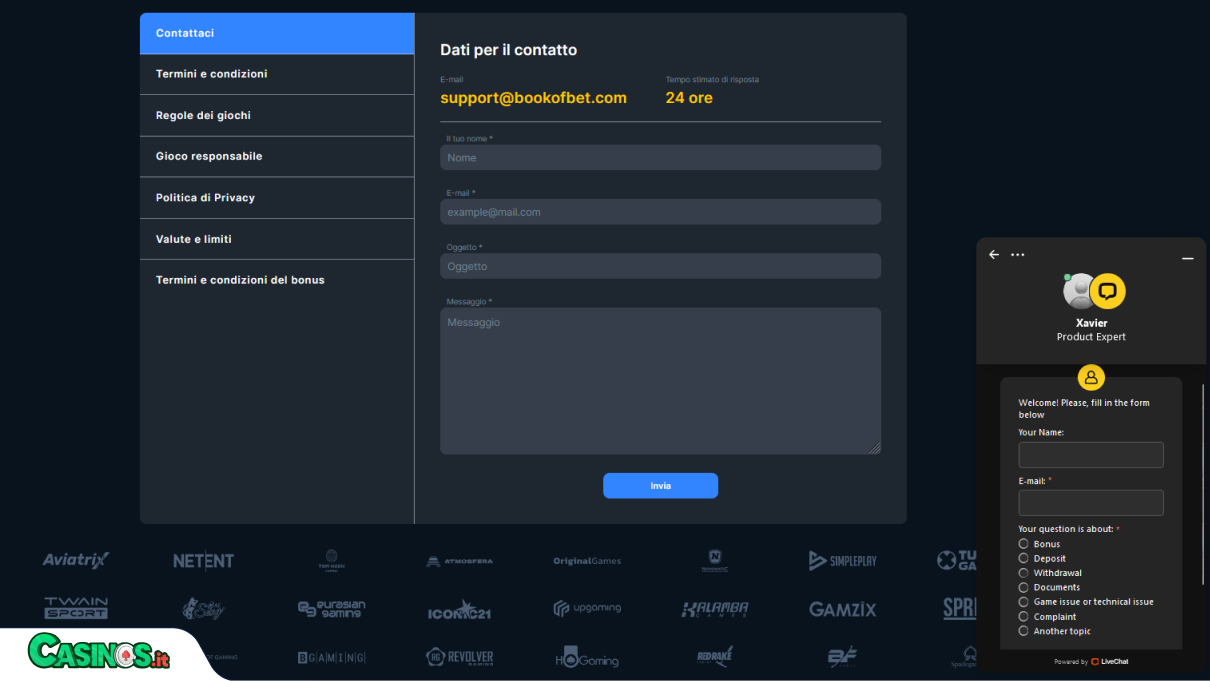This screenshot has height=681, width=1210.
Task: Select the Documents question option
Action: pos(1023,587)
